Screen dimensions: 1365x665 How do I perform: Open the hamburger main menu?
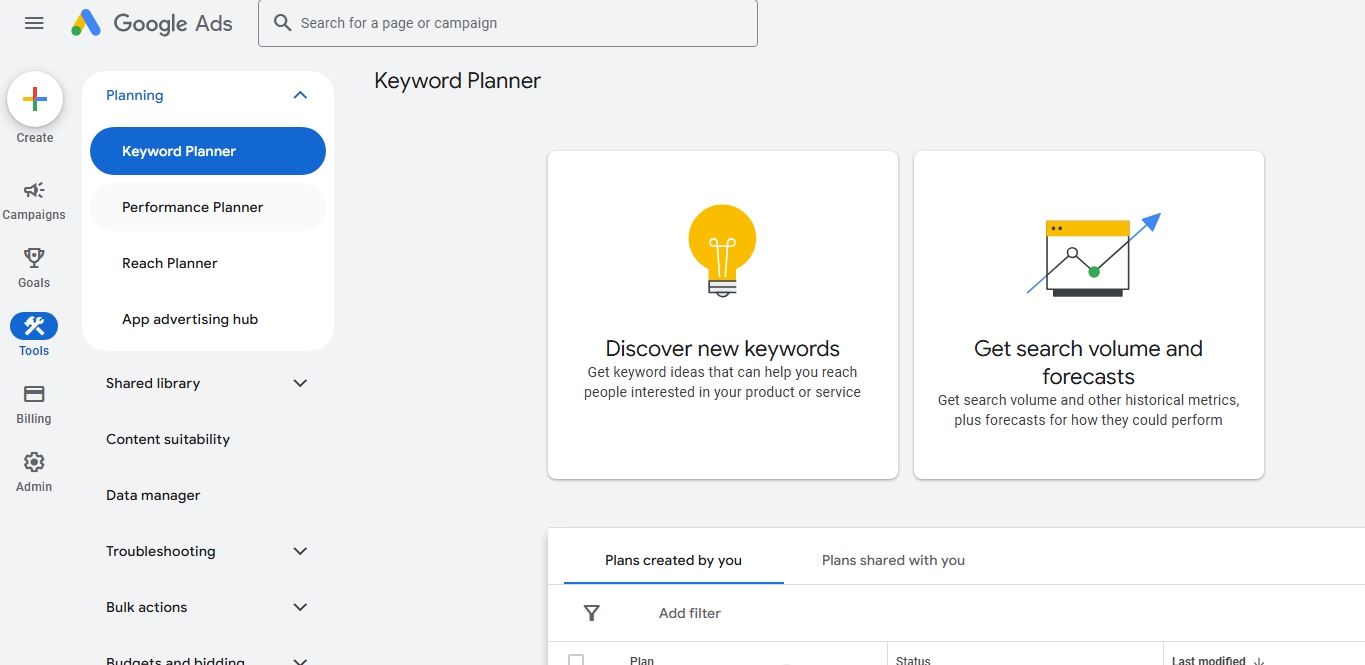pos(34,23)
